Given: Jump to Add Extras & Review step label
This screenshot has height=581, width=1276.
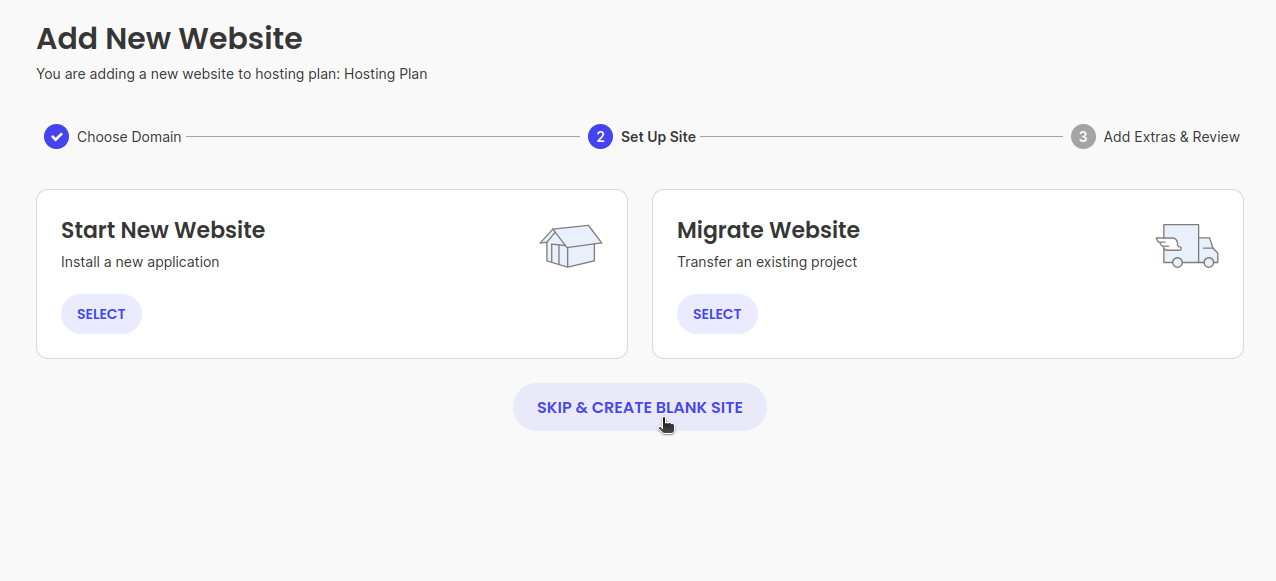Looking at the screenshot, I should (1171, 137).
